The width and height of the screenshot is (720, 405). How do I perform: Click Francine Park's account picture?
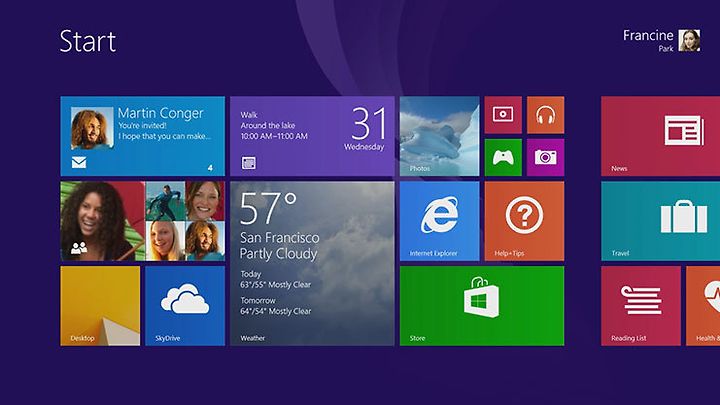click(x=690, y=40)
